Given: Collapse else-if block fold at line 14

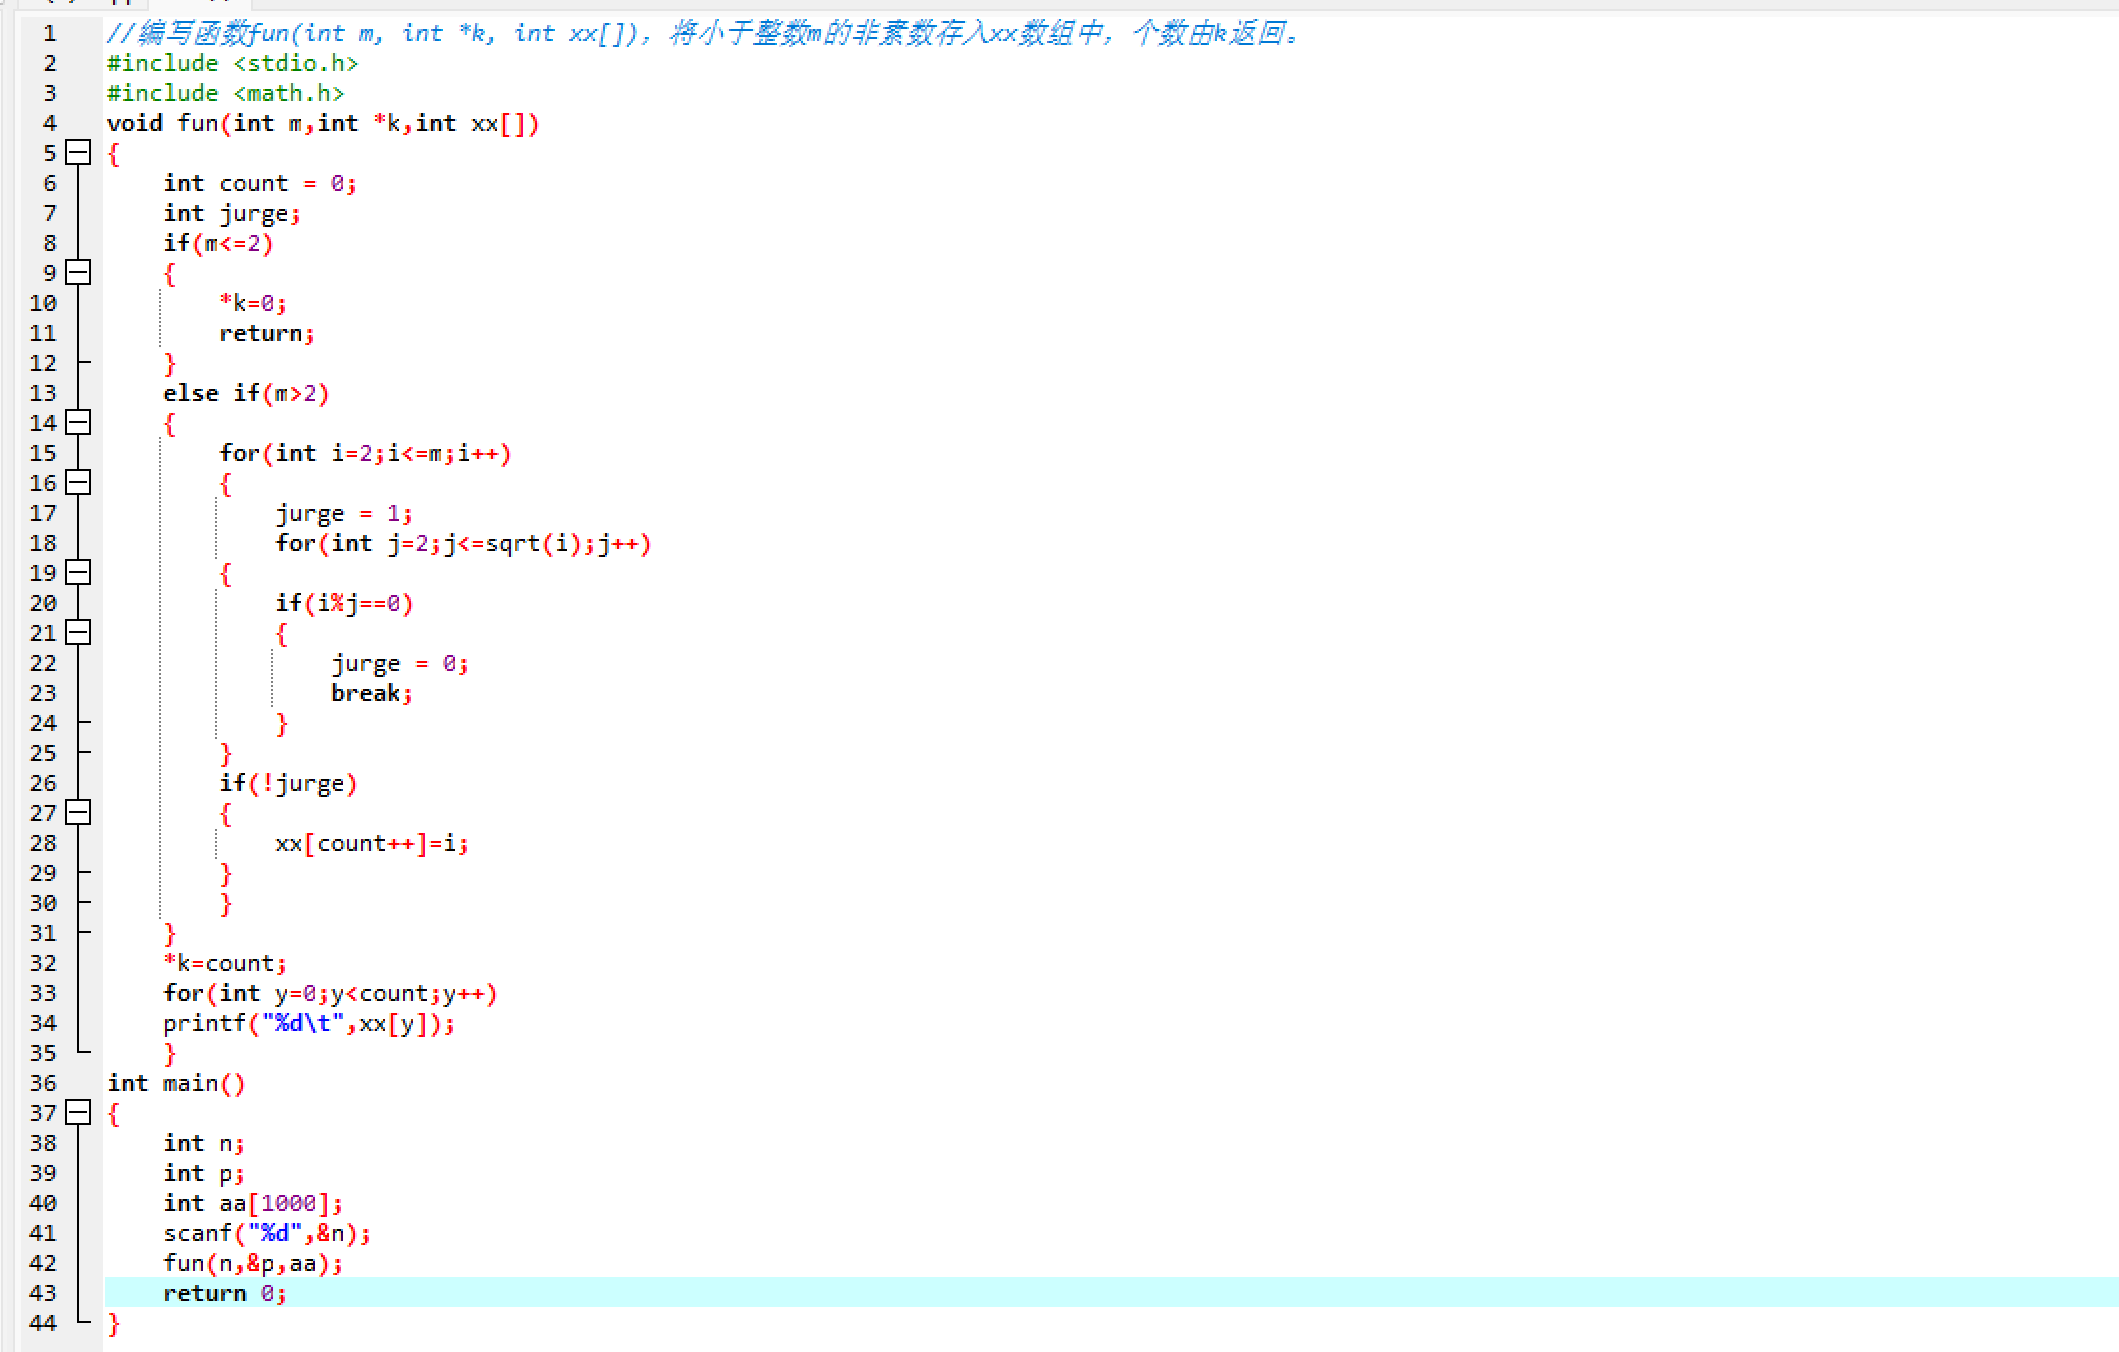Looking at the screenshot, I should point(78,422).
